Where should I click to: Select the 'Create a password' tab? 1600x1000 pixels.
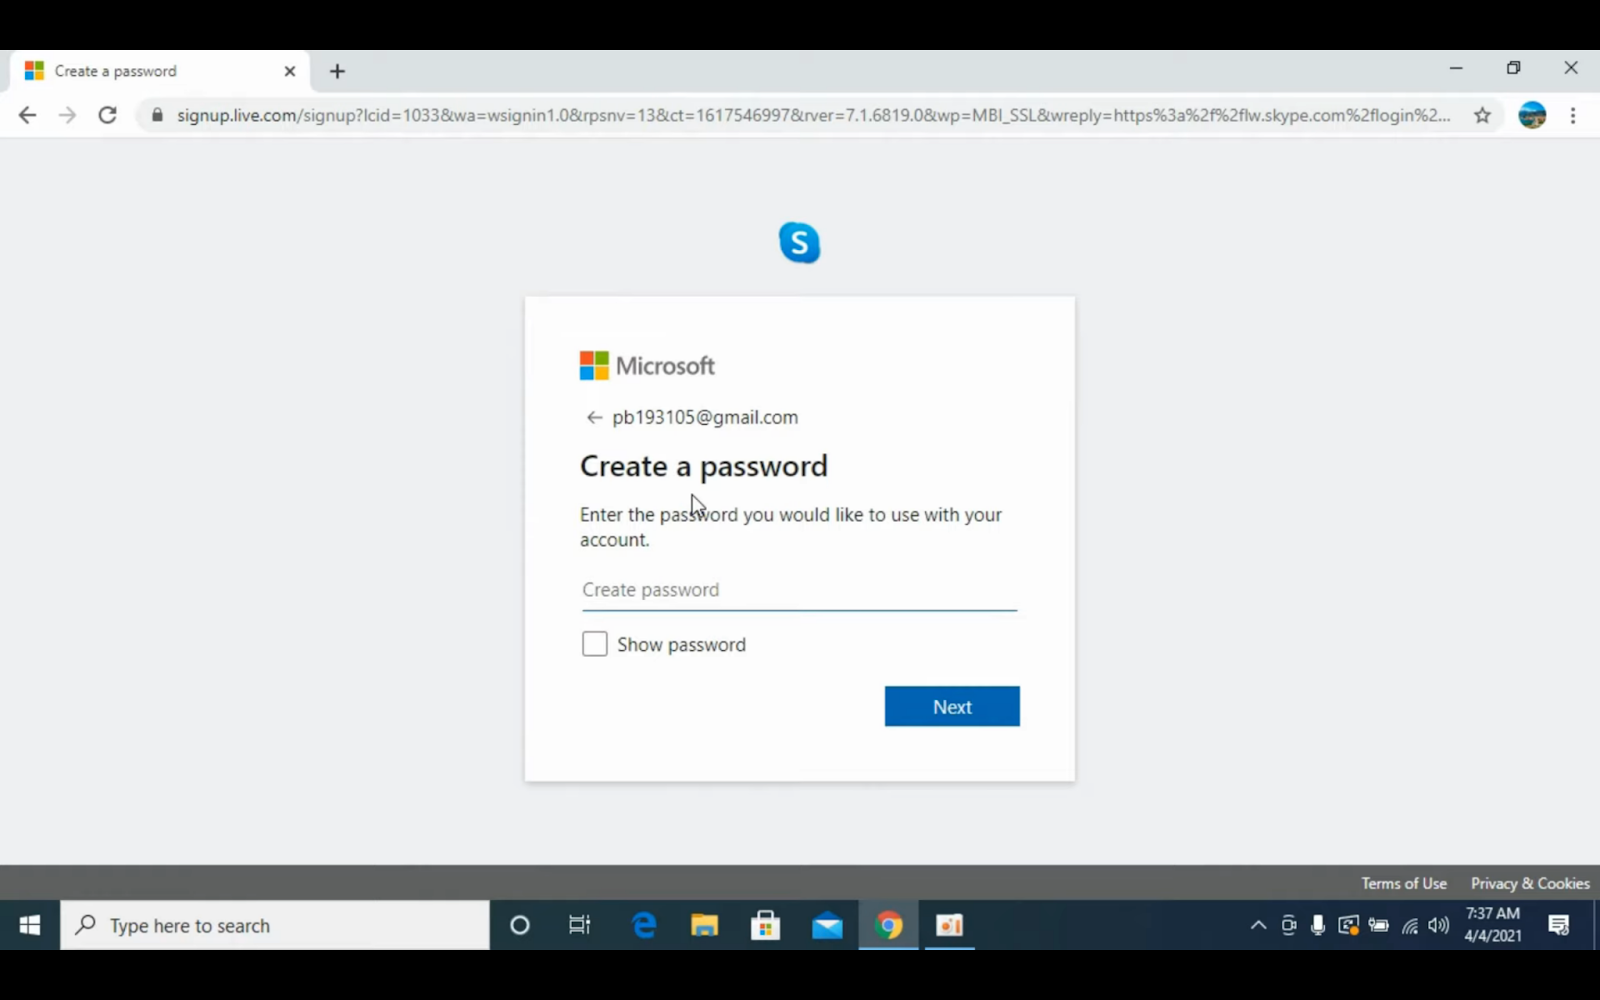coord(160,71)
